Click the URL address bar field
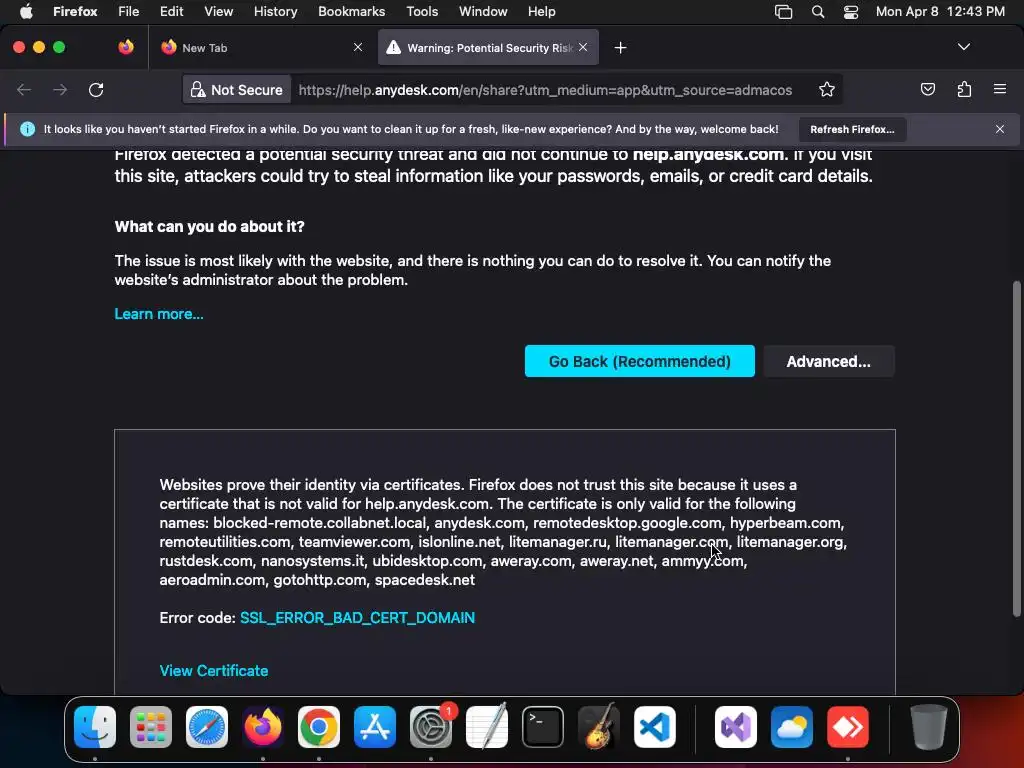The height and width of the screenshot is (768, 1024). [545, 90]
